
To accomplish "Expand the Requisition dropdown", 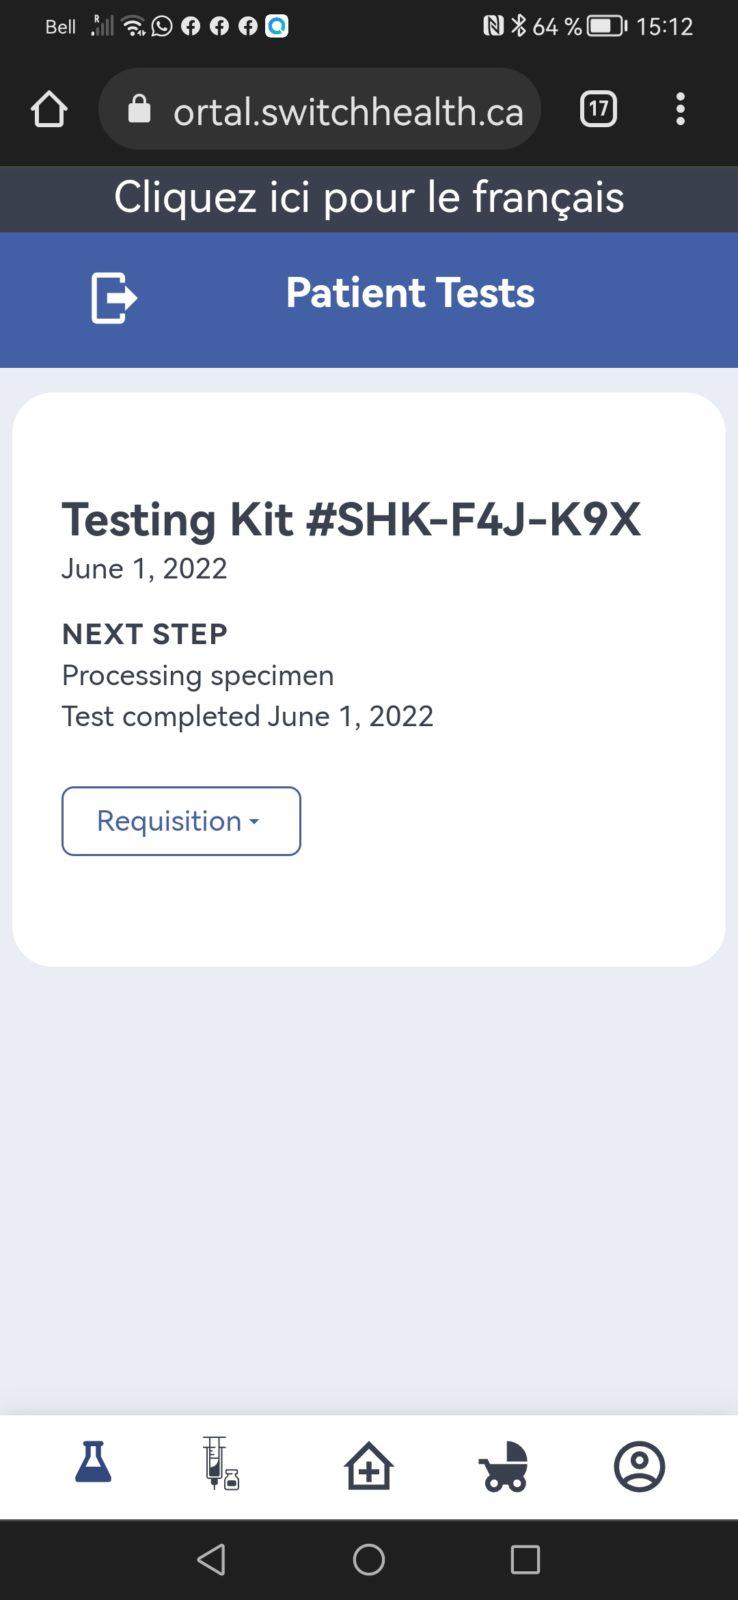I will [x=181, y=821].
